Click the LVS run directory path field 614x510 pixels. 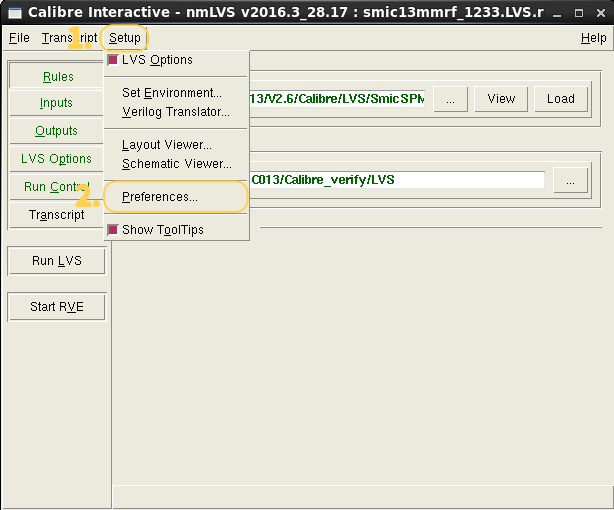coord(396,180)
